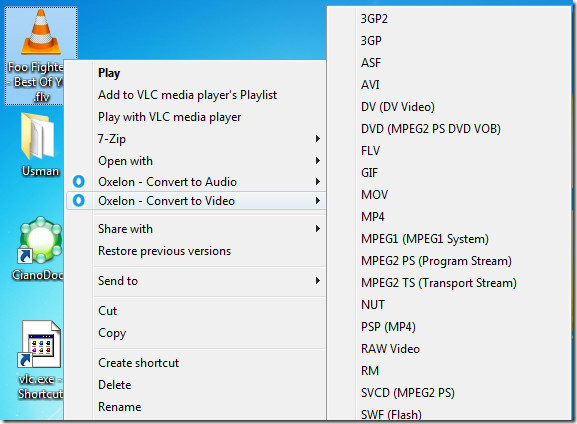Select SWF (Flash) format
577x424 pixels.
coord(391,414)
